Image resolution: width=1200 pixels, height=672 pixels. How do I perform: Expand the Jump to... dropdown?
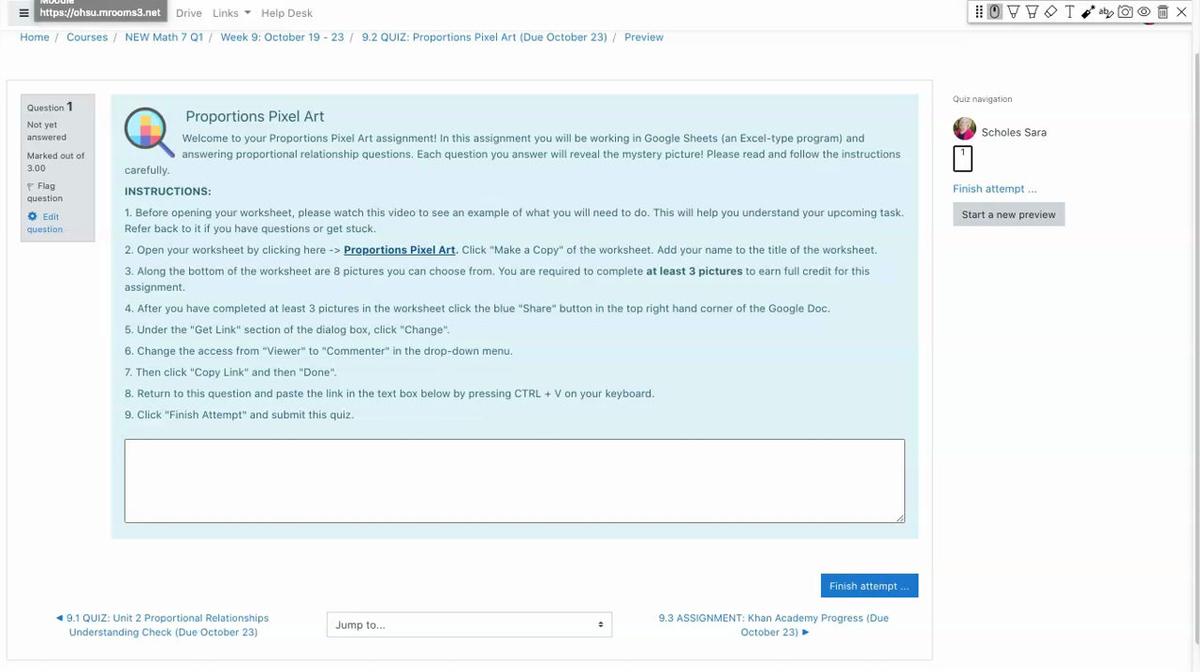point(469,625)
